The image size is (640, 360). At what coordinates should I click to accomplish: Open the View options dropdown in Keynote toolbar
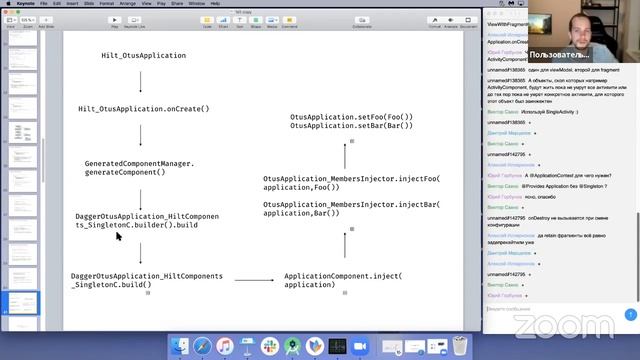[x=11, y=20]
